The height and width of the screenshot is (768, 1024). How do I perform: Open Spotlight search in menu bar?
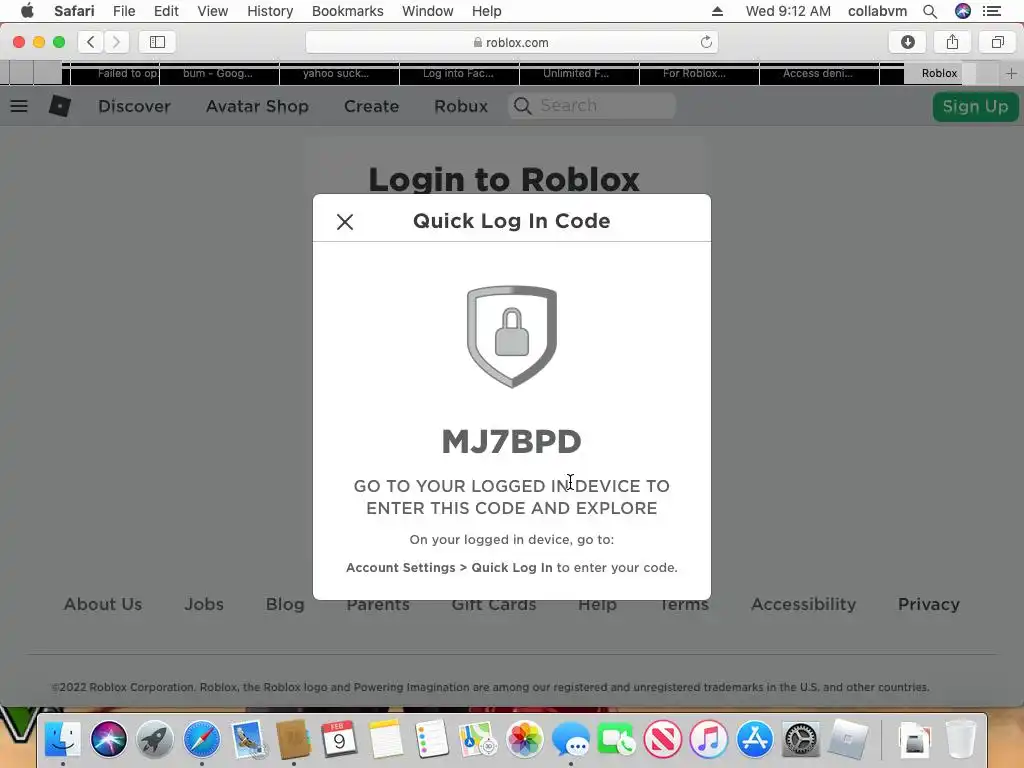tap(930, 11)
